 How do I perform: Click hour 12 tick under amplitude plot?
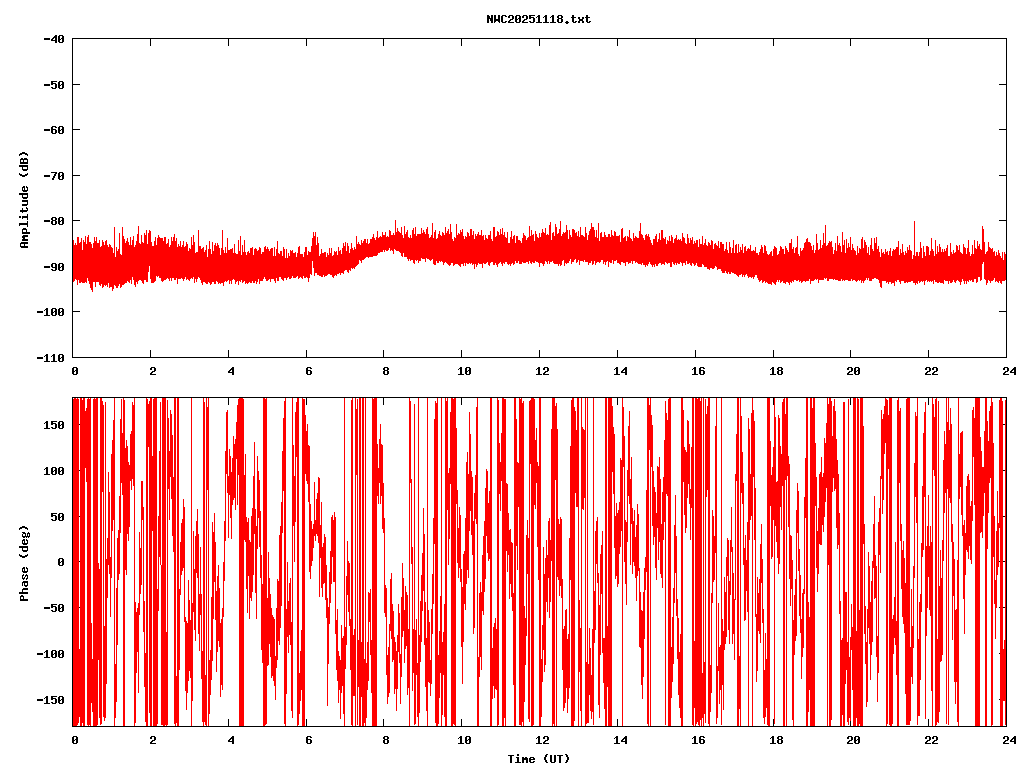point(540,371)
